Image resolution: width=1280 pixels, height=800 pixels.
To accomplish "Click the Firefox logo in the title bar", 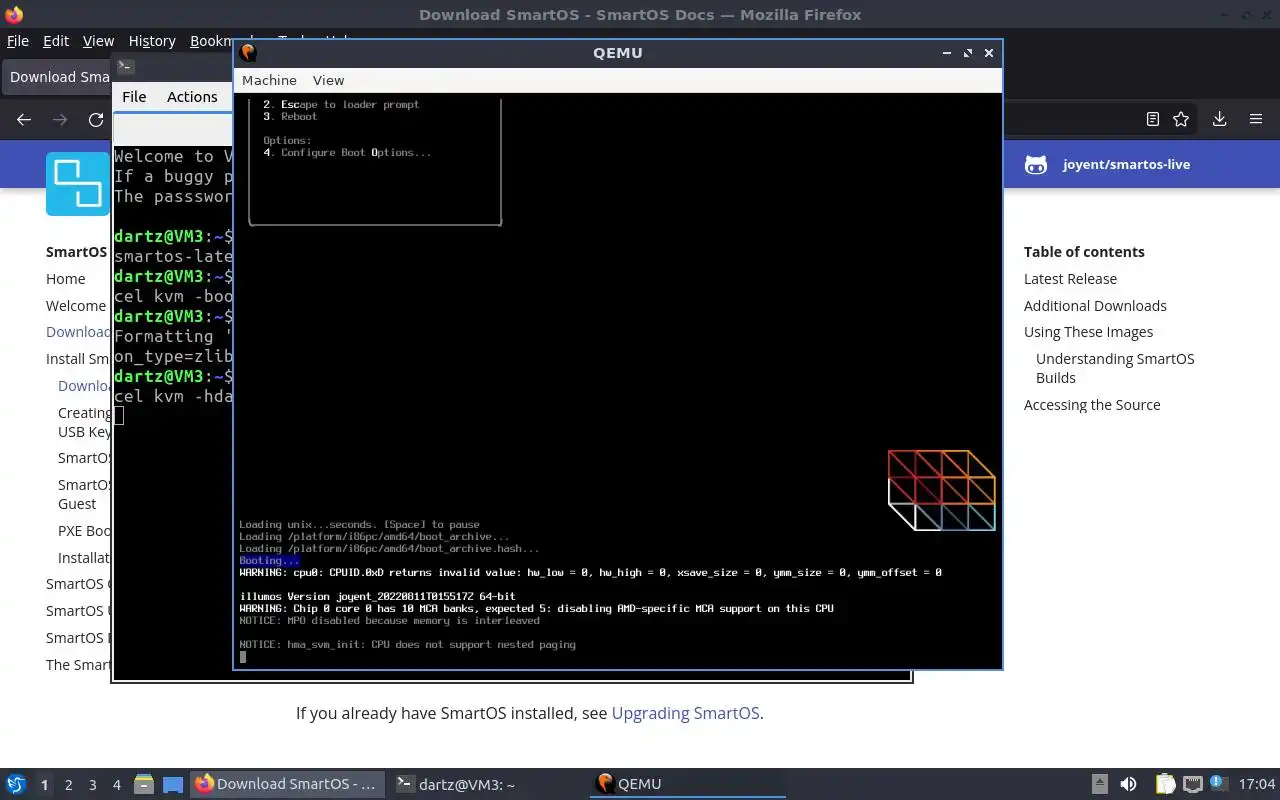I will tap(14, 15).
